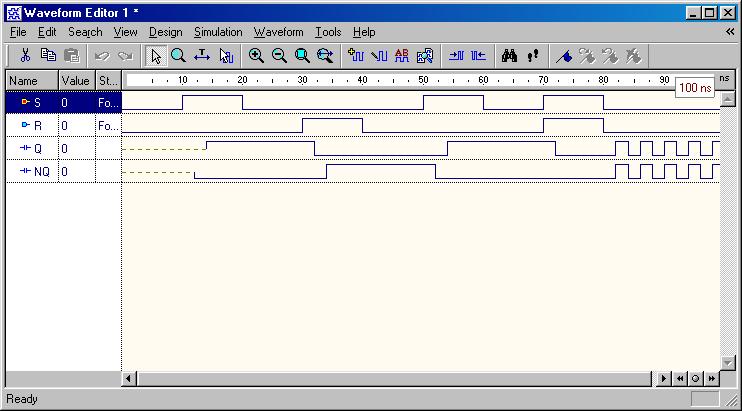Jump to the next event icon
Screen dimensions: 742x411
point(456,56)
